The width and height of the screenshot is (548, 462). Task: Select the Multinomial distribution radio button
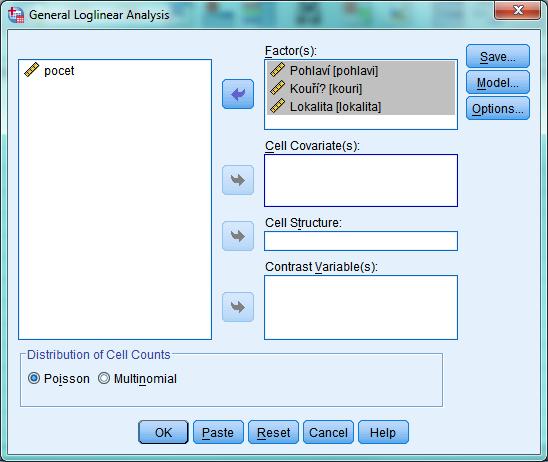point(104,378)
